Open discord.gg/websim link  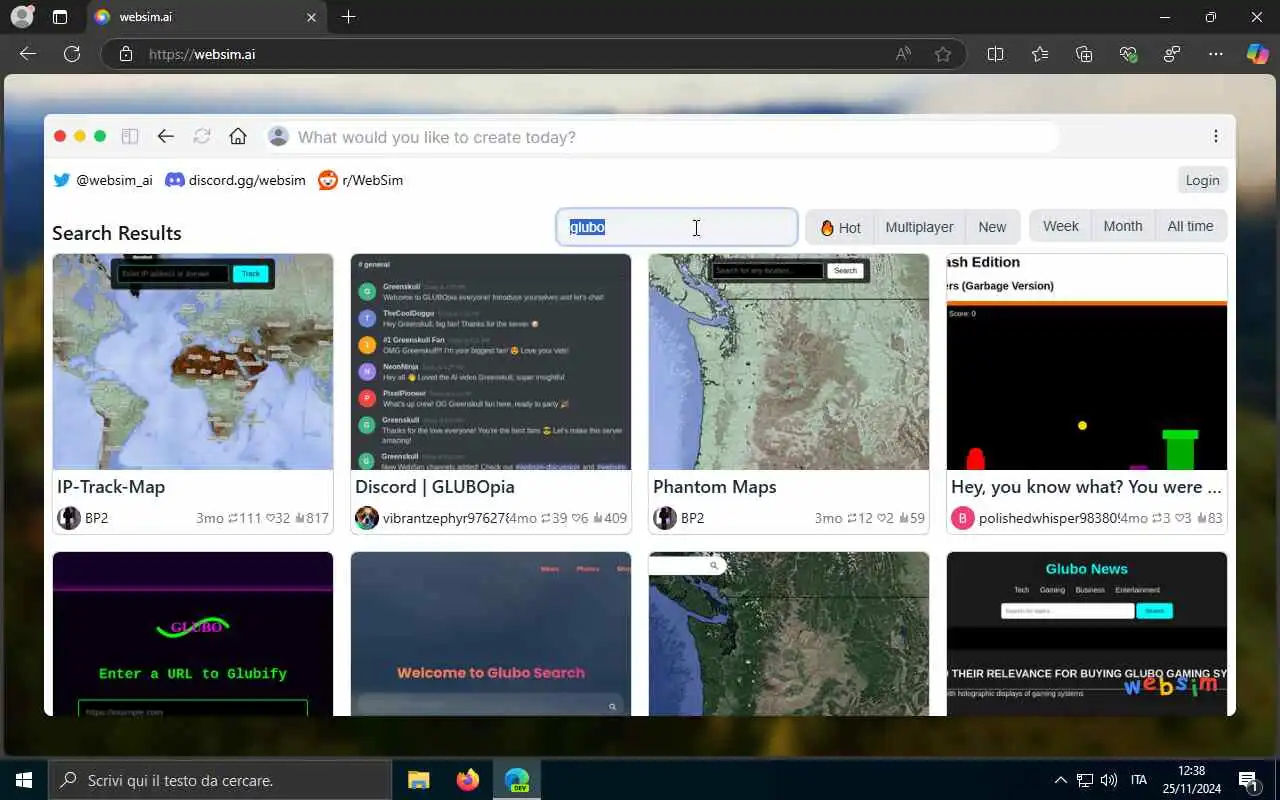pyautogui.click(x=235, y=180)
